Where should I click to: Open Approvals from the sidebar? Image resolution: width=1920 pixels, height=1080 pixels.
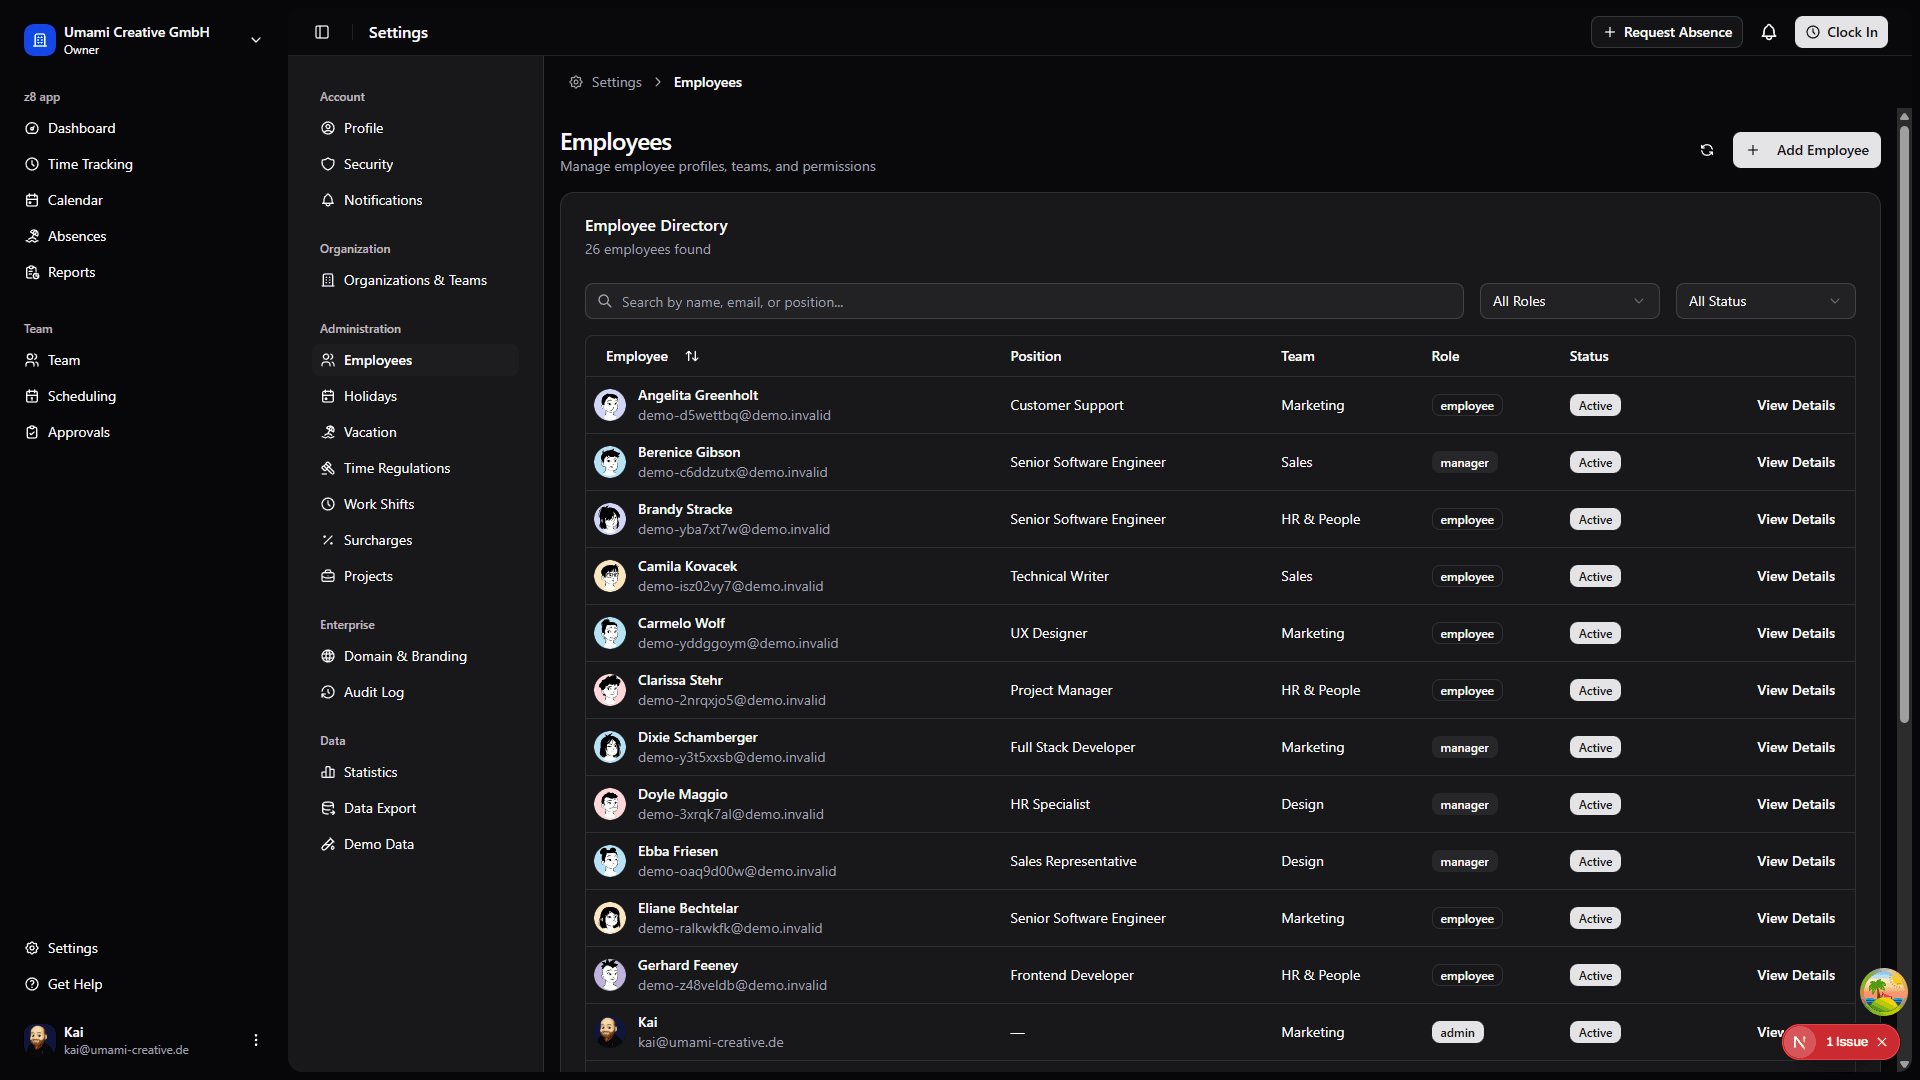(78, 432)
